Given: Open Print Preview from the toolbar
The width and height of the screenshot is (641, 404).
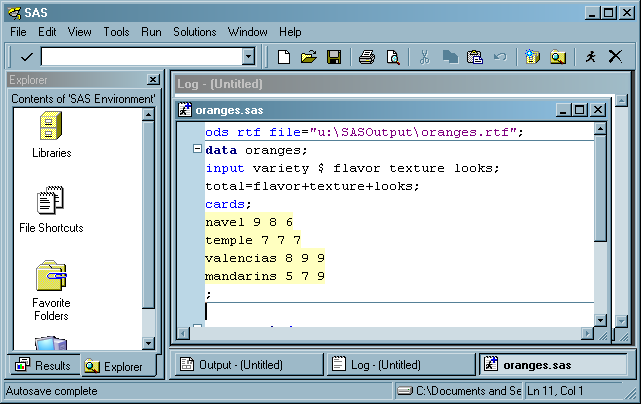Looking at the screenshot, I should tap(393, 57).
